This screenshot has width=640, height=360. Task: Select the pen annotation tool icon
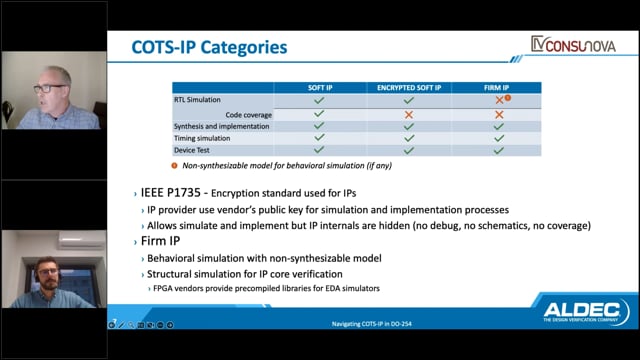[x=121, y=325]
